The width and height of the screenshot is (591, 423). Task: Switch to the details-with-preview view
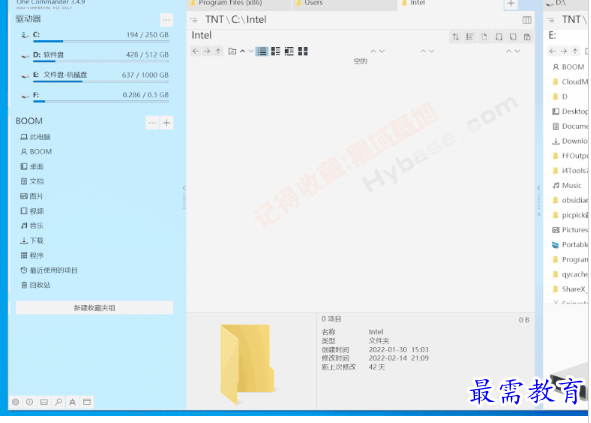click(x=289, y=51)
